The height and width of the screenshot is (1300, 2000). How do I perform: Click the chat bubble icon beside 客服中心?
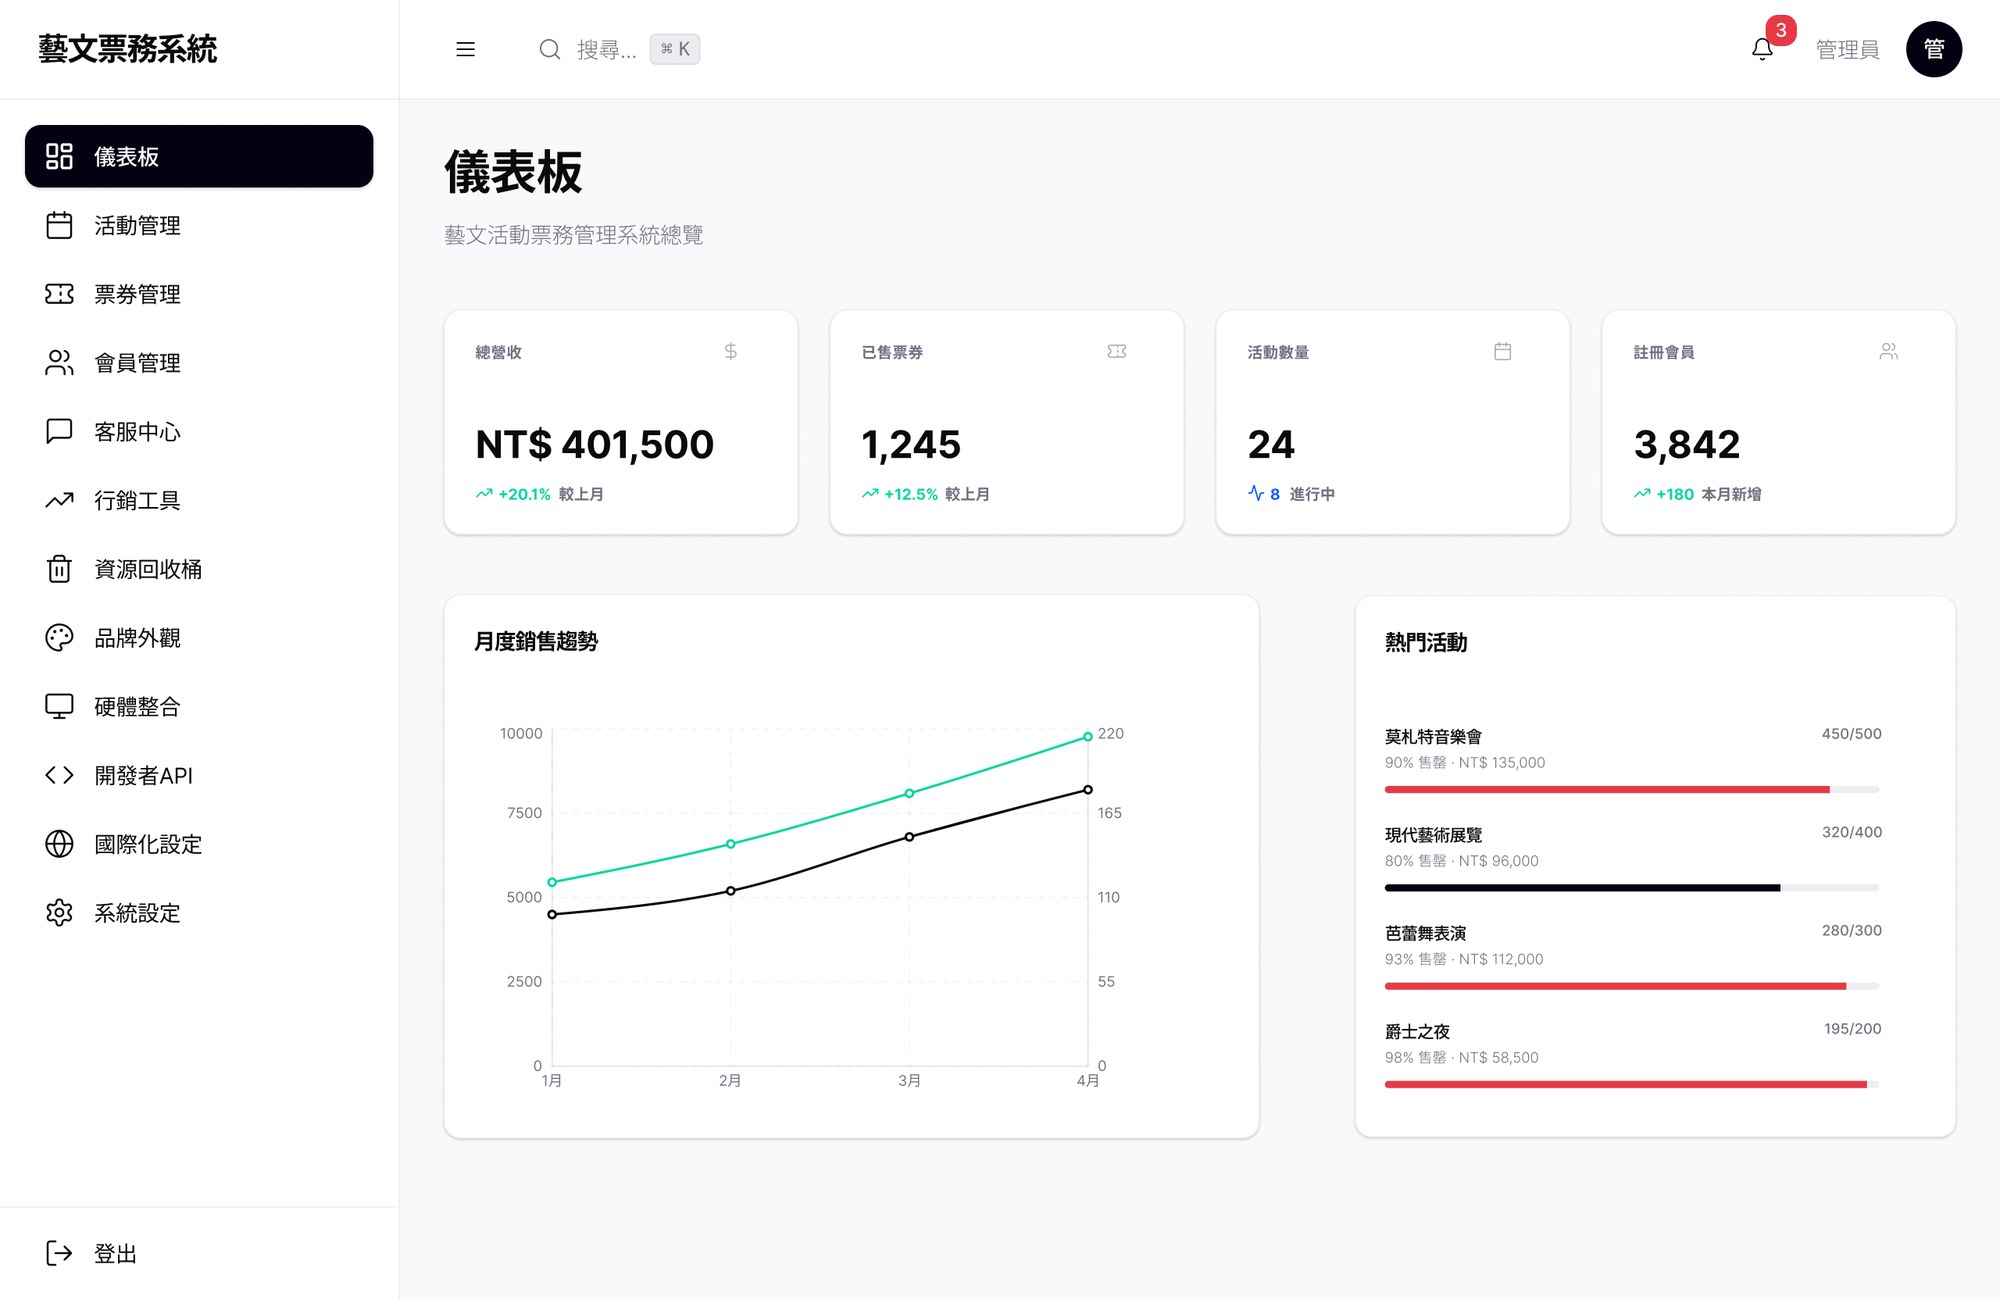[x=59, y=431]
